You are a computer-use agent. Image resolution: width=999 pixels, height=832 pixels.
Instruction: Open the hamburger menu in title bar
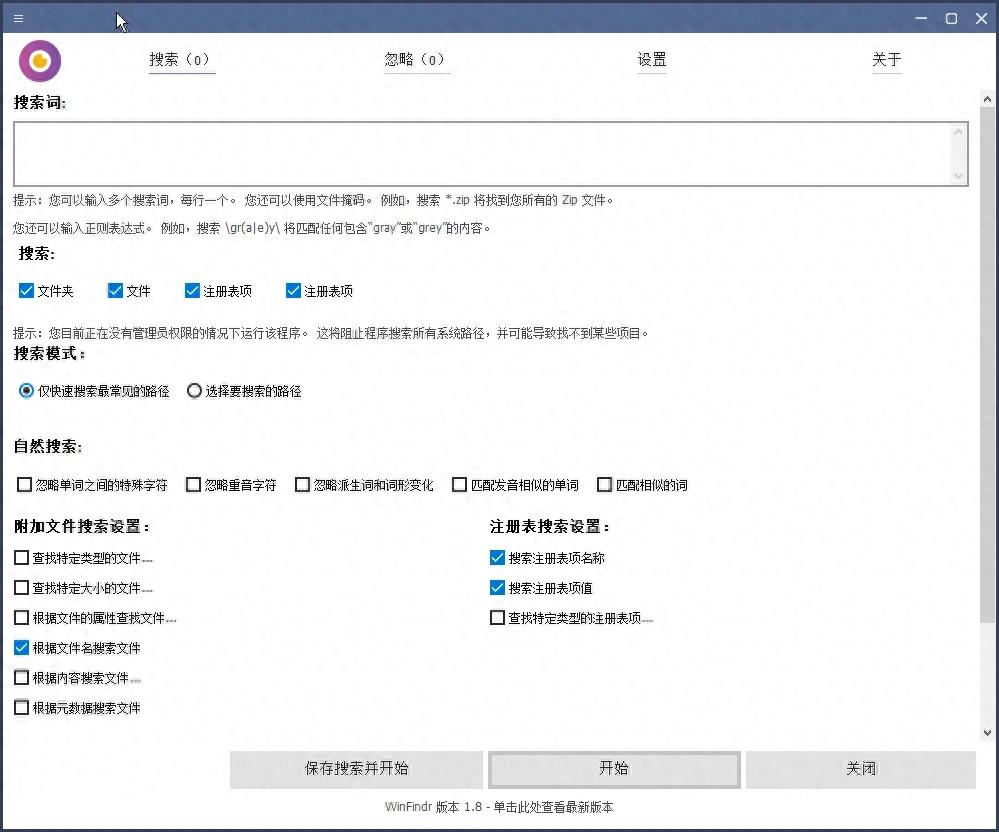pos(19,18)
